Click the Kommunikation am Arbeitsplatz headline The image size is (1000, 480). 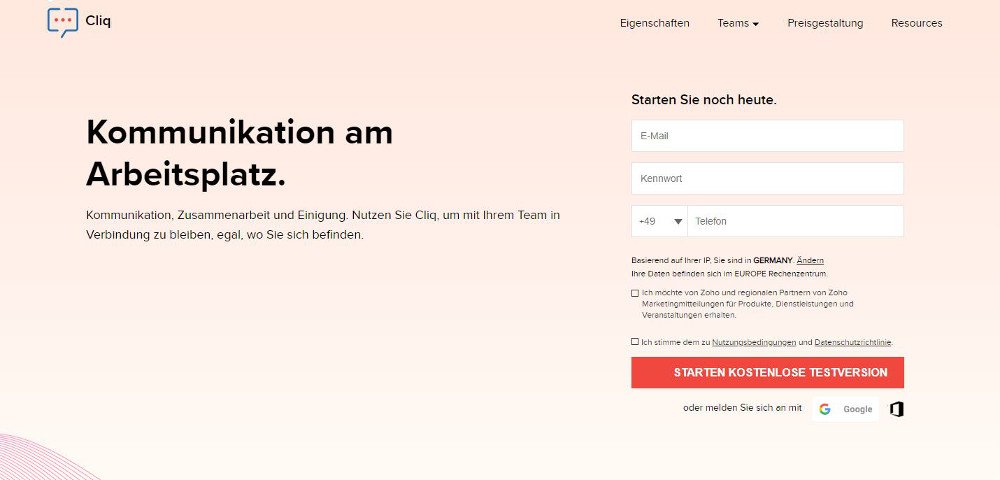pyautogui.click(x=239, y=153)
